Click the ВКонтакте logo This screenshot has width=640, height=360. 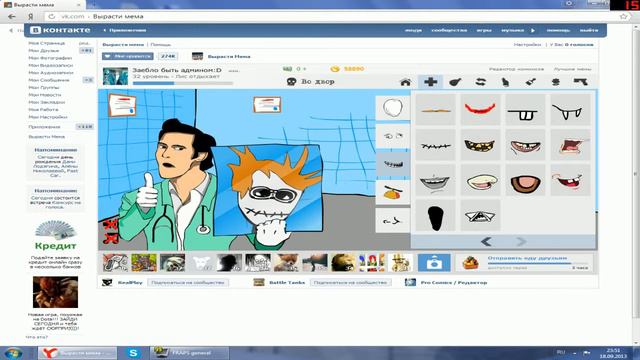[60, 30]
